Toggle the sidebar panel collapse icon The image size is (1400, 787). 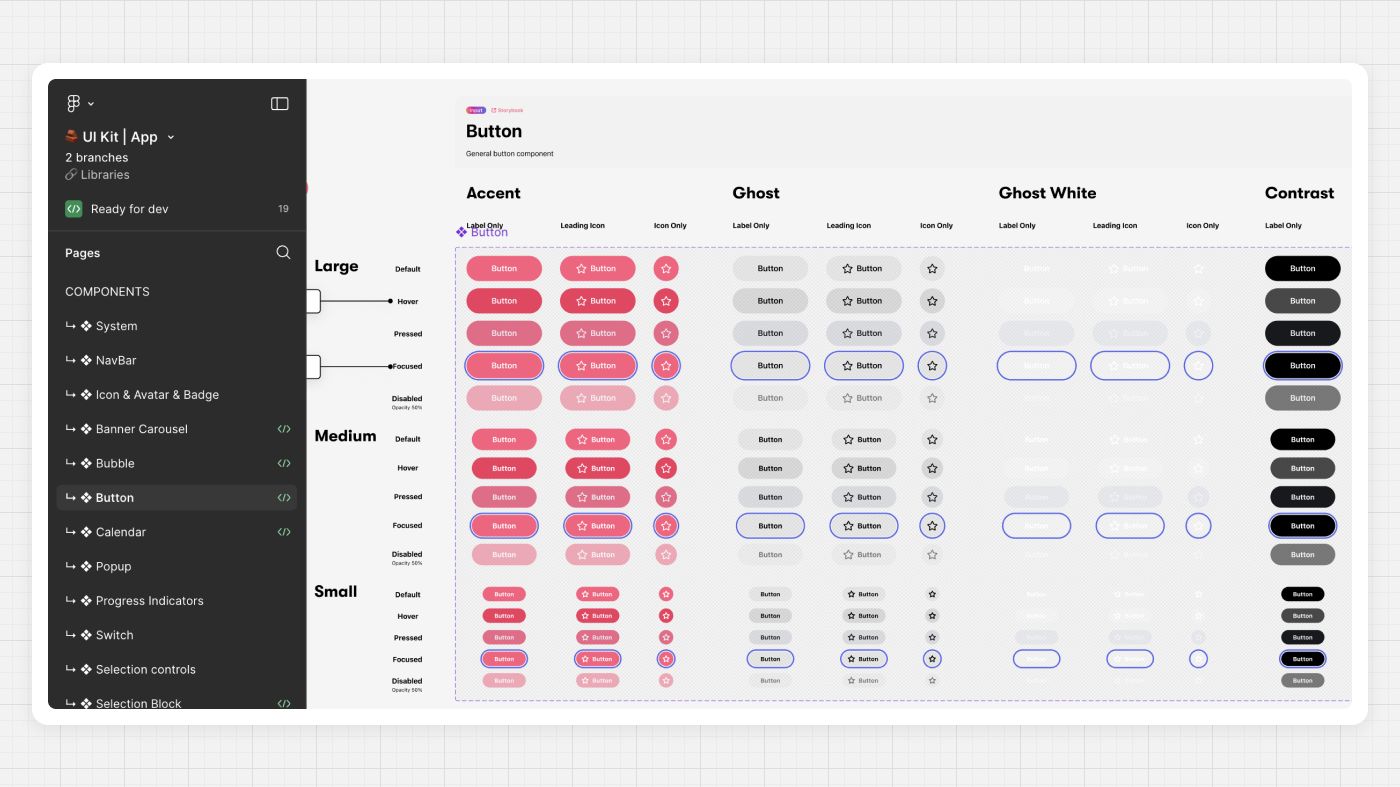pos(280,104)
